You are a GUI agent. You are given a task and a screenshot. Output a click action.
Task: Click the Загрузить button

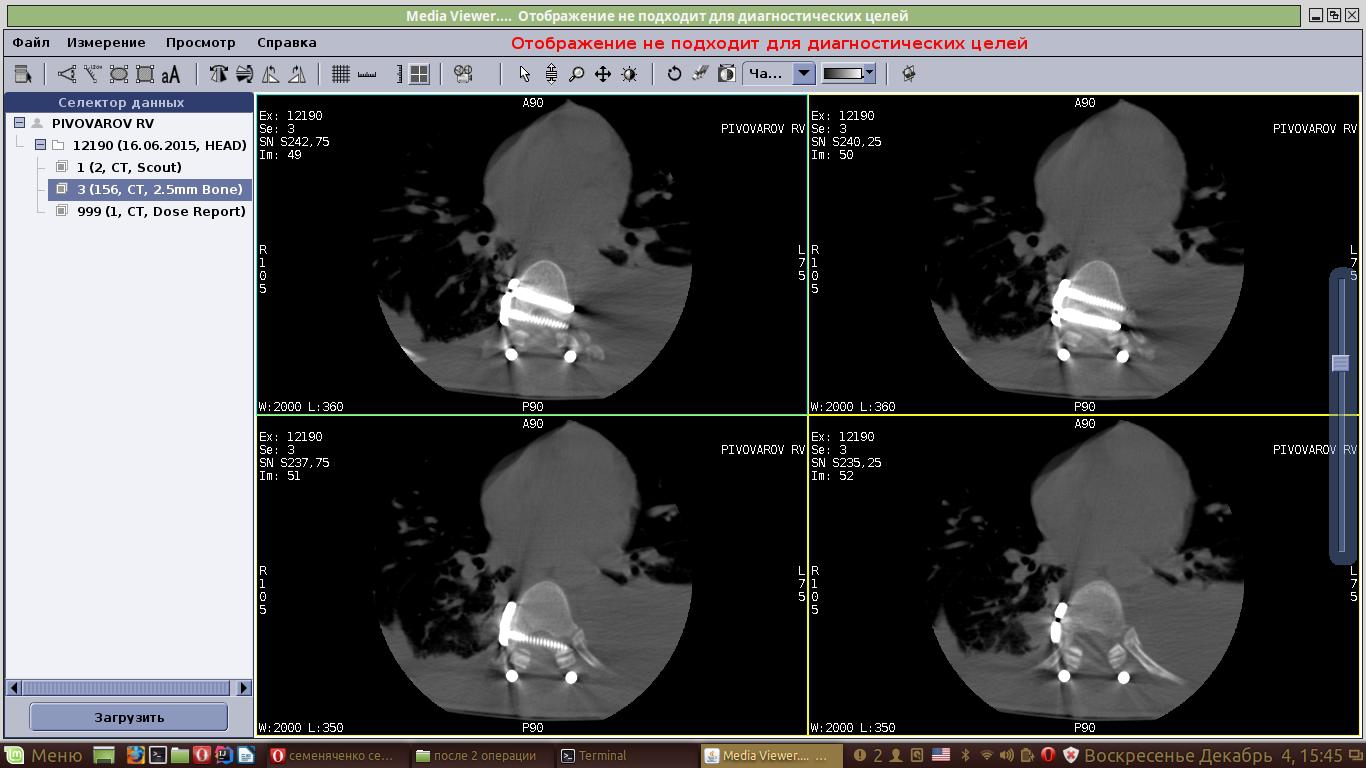click(x=129, y=717)
